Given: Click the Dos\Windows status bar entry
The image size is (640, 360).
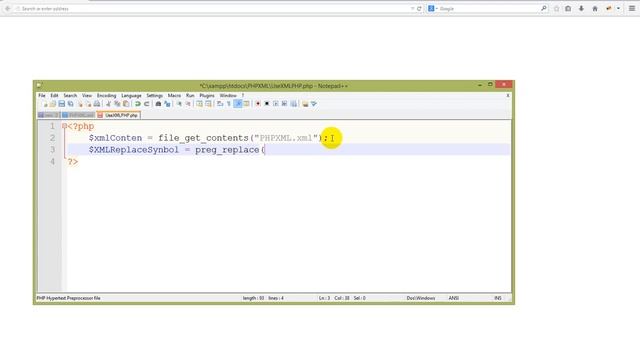Looking at the screenshot, I should pos(421,298).
